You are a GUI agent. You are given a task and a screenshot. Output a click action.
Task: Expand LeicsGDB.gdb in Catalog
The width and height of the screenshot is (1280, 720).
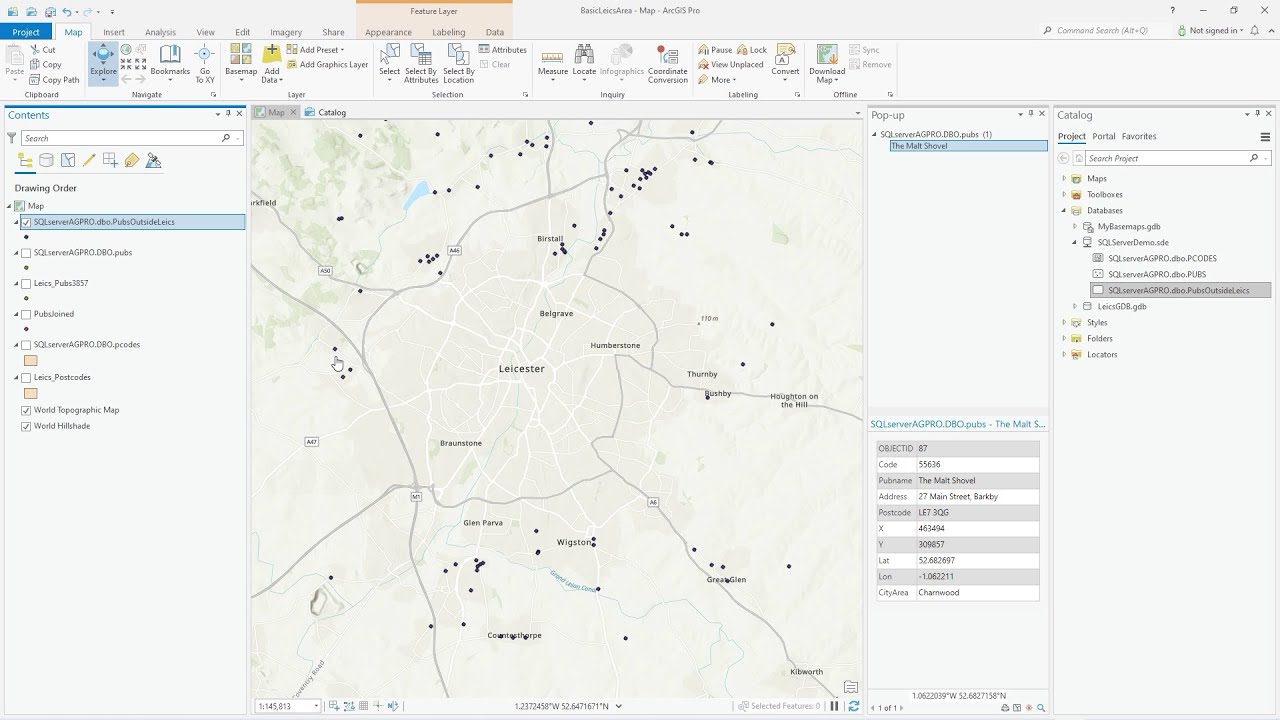tap(1075, 306)
